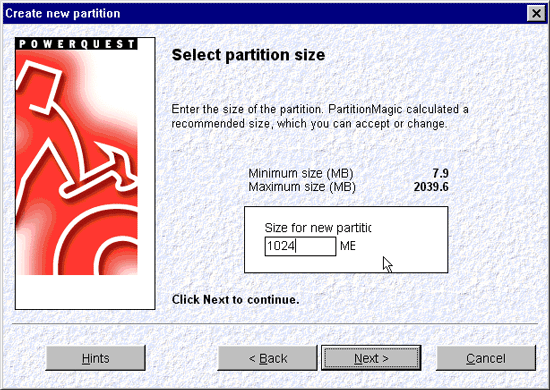Focus the partition size field showing 1024
Image resolution: width=550 pixels, height=390 pixels.
pos(300,246)
